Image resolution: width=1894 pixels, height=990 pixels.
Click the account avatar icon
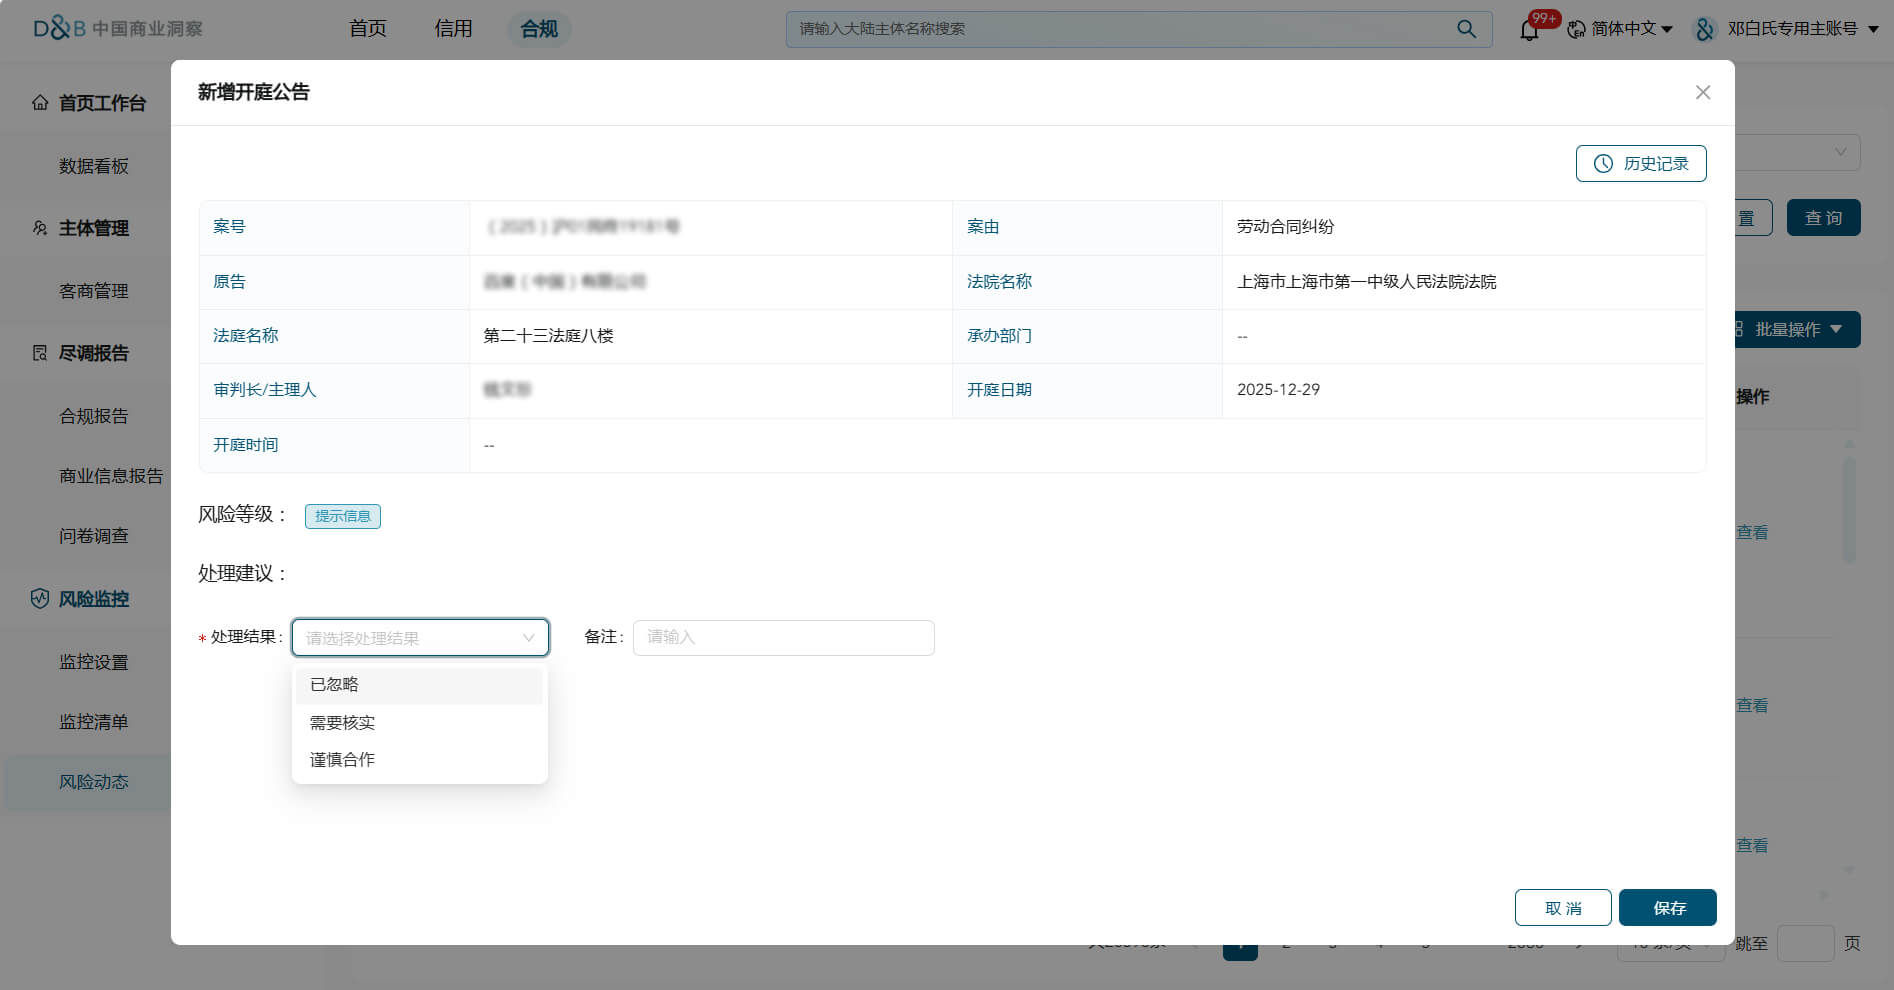click(1704, 29)
